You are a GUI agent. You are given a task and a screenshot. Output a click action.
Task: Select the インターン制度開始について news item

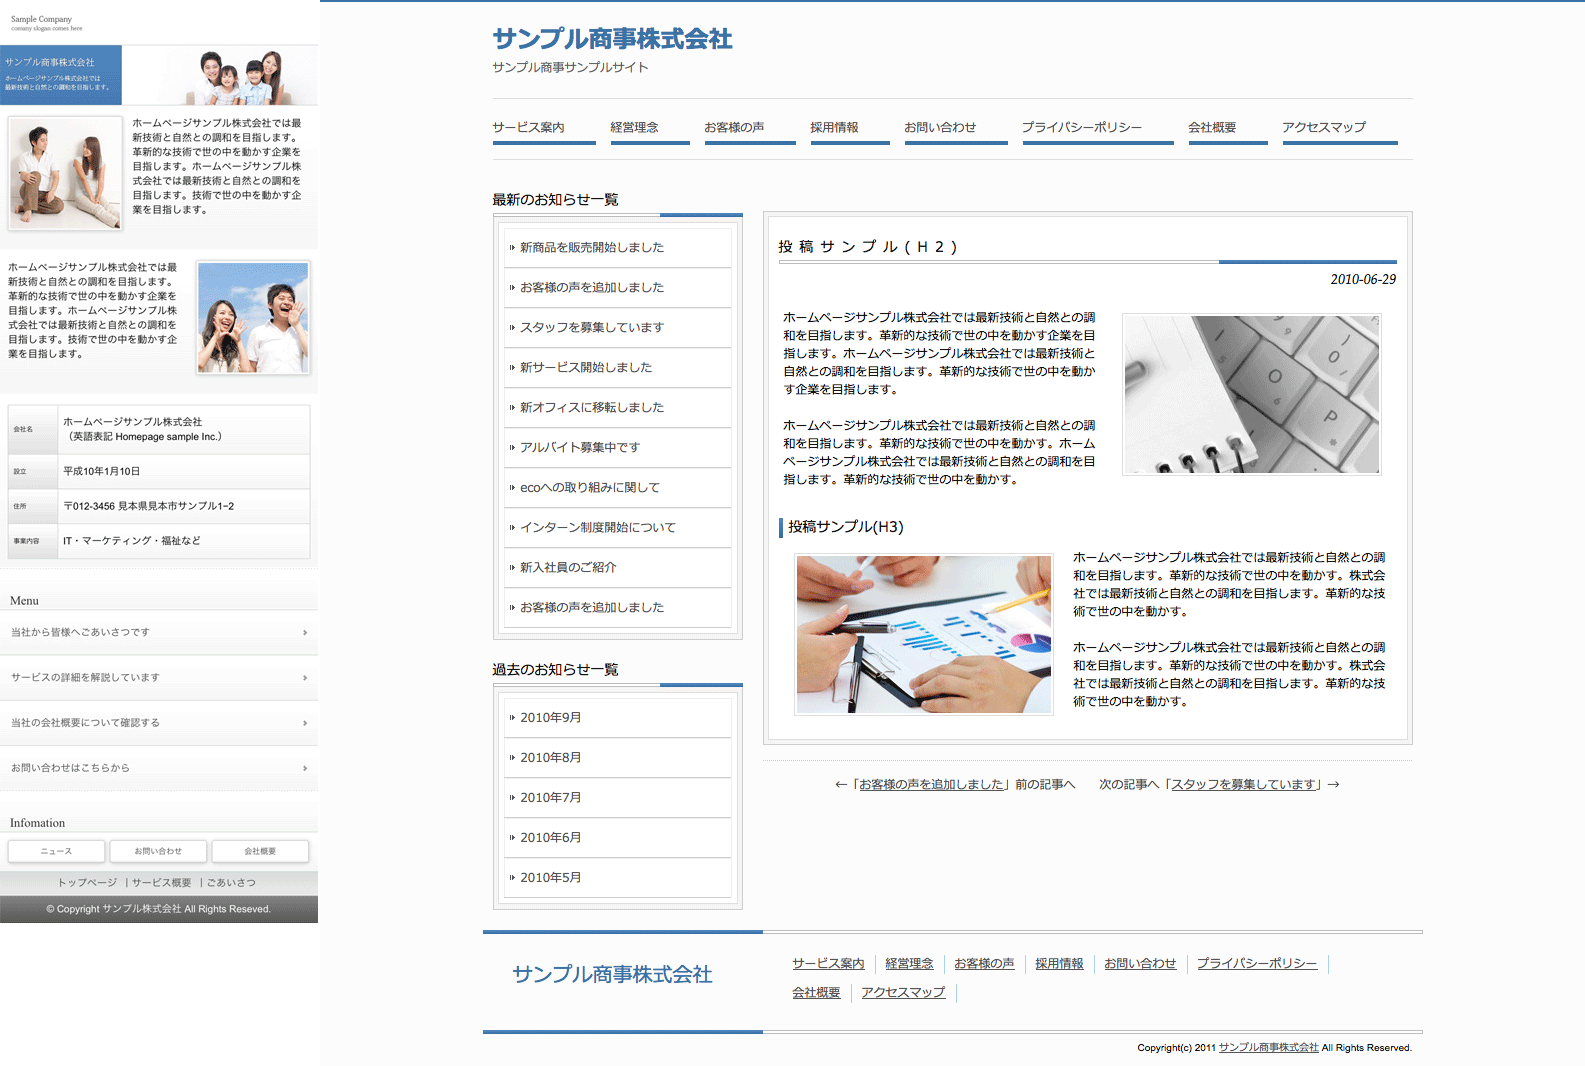tap(597, 528)
